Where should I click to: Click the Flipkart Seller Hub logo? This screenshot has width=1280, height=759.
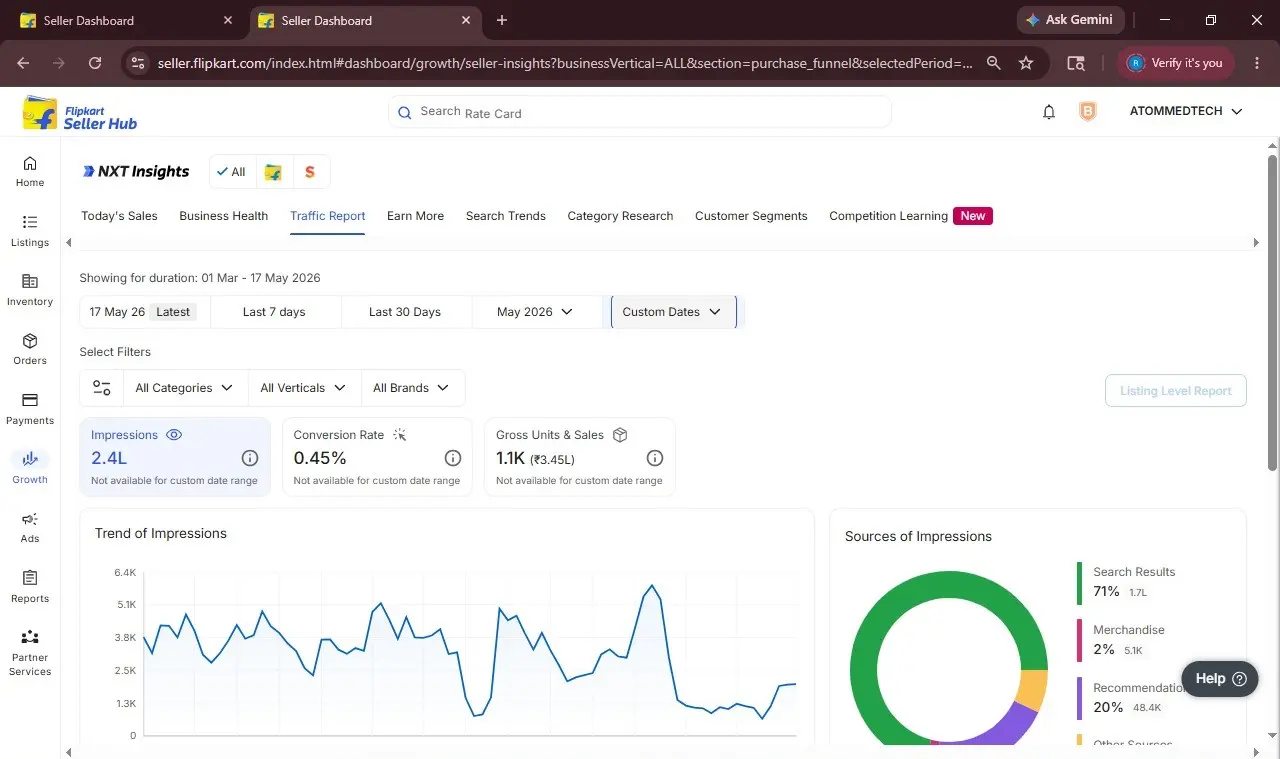click(x=80, y=113)
